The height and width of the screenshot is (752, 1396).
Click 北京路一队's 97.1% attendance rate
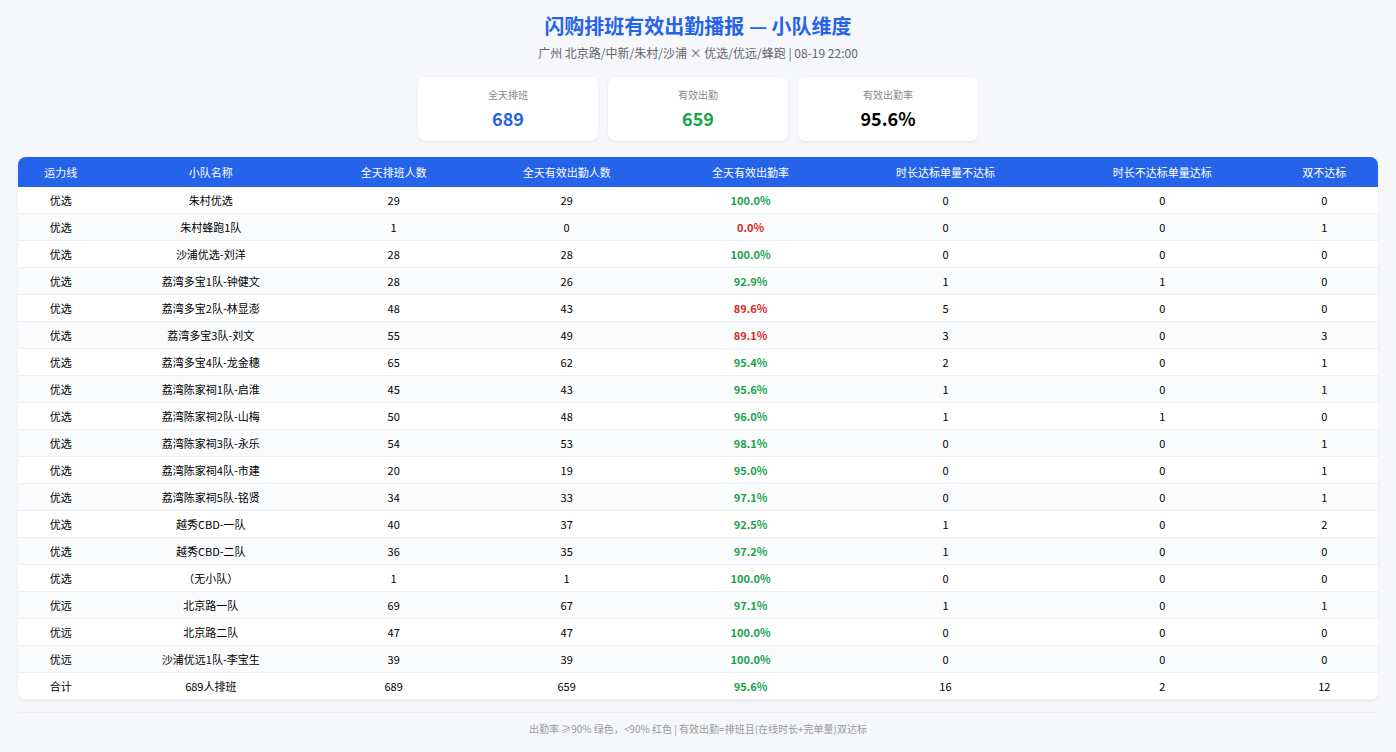coord(751,606)
